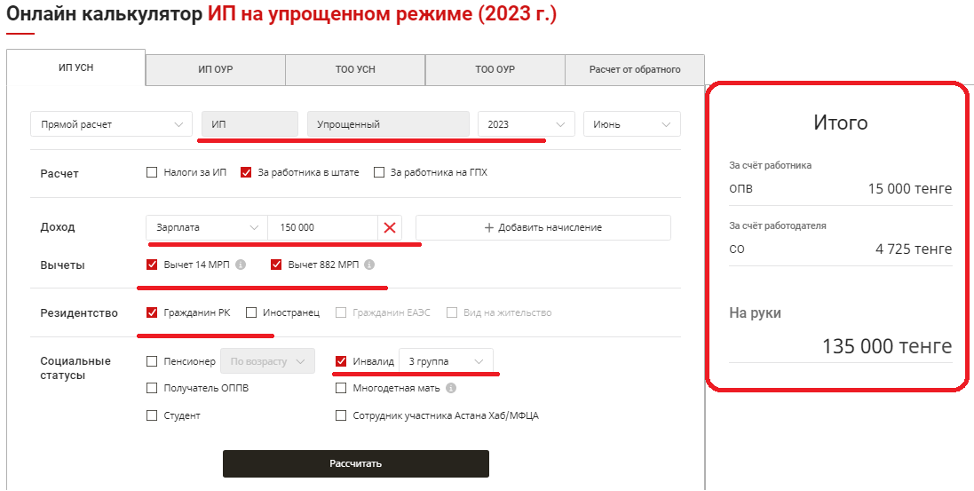The height and width of the screenshot is (491, 974).
Task: Click ОПВ amount 15 000 тенге
Action: (x=909, y=189)
